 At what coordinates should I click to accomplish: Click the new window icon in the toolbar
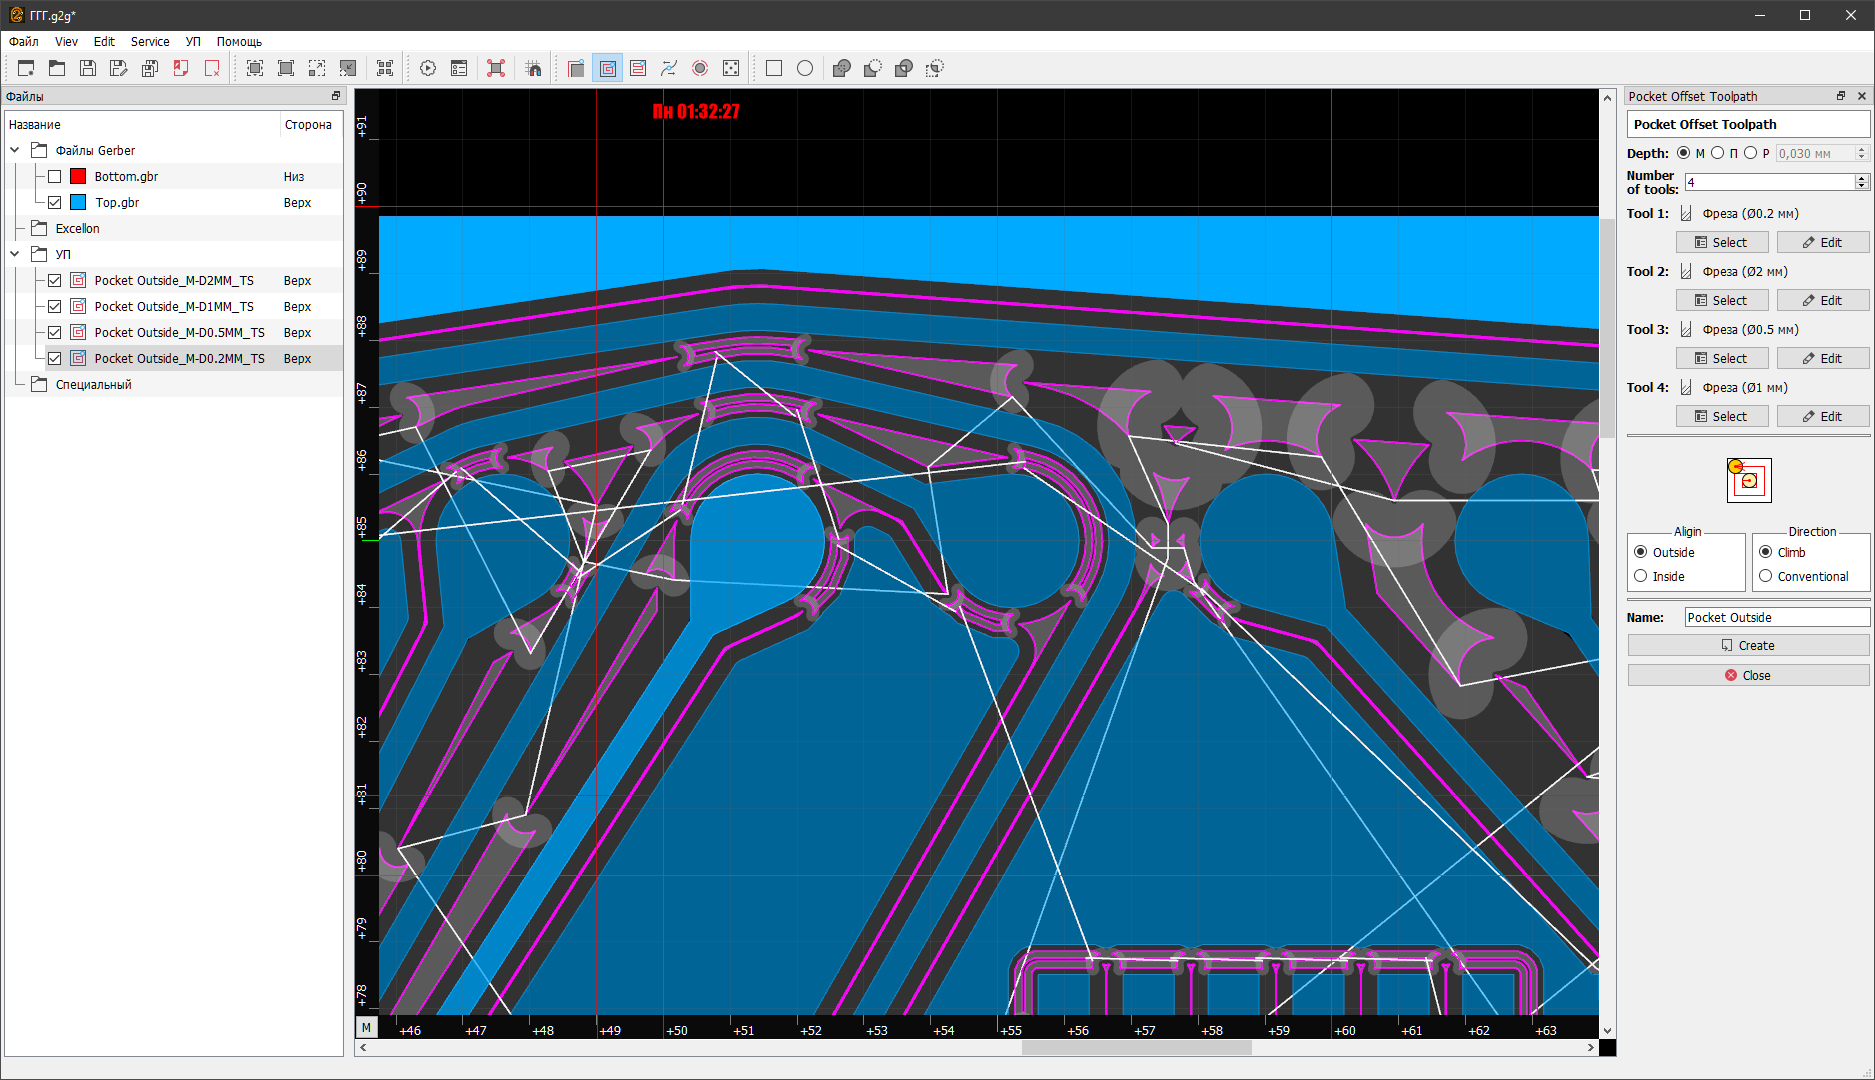[x=26, y=68]
